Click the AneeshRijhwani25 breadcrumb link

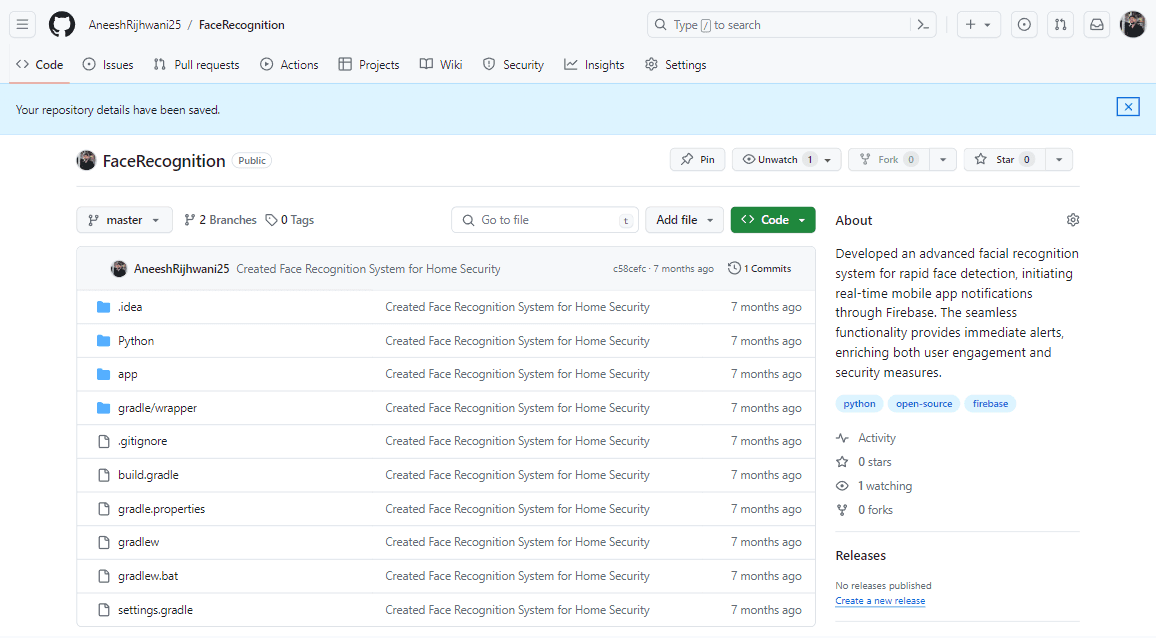tap(135, 24)
